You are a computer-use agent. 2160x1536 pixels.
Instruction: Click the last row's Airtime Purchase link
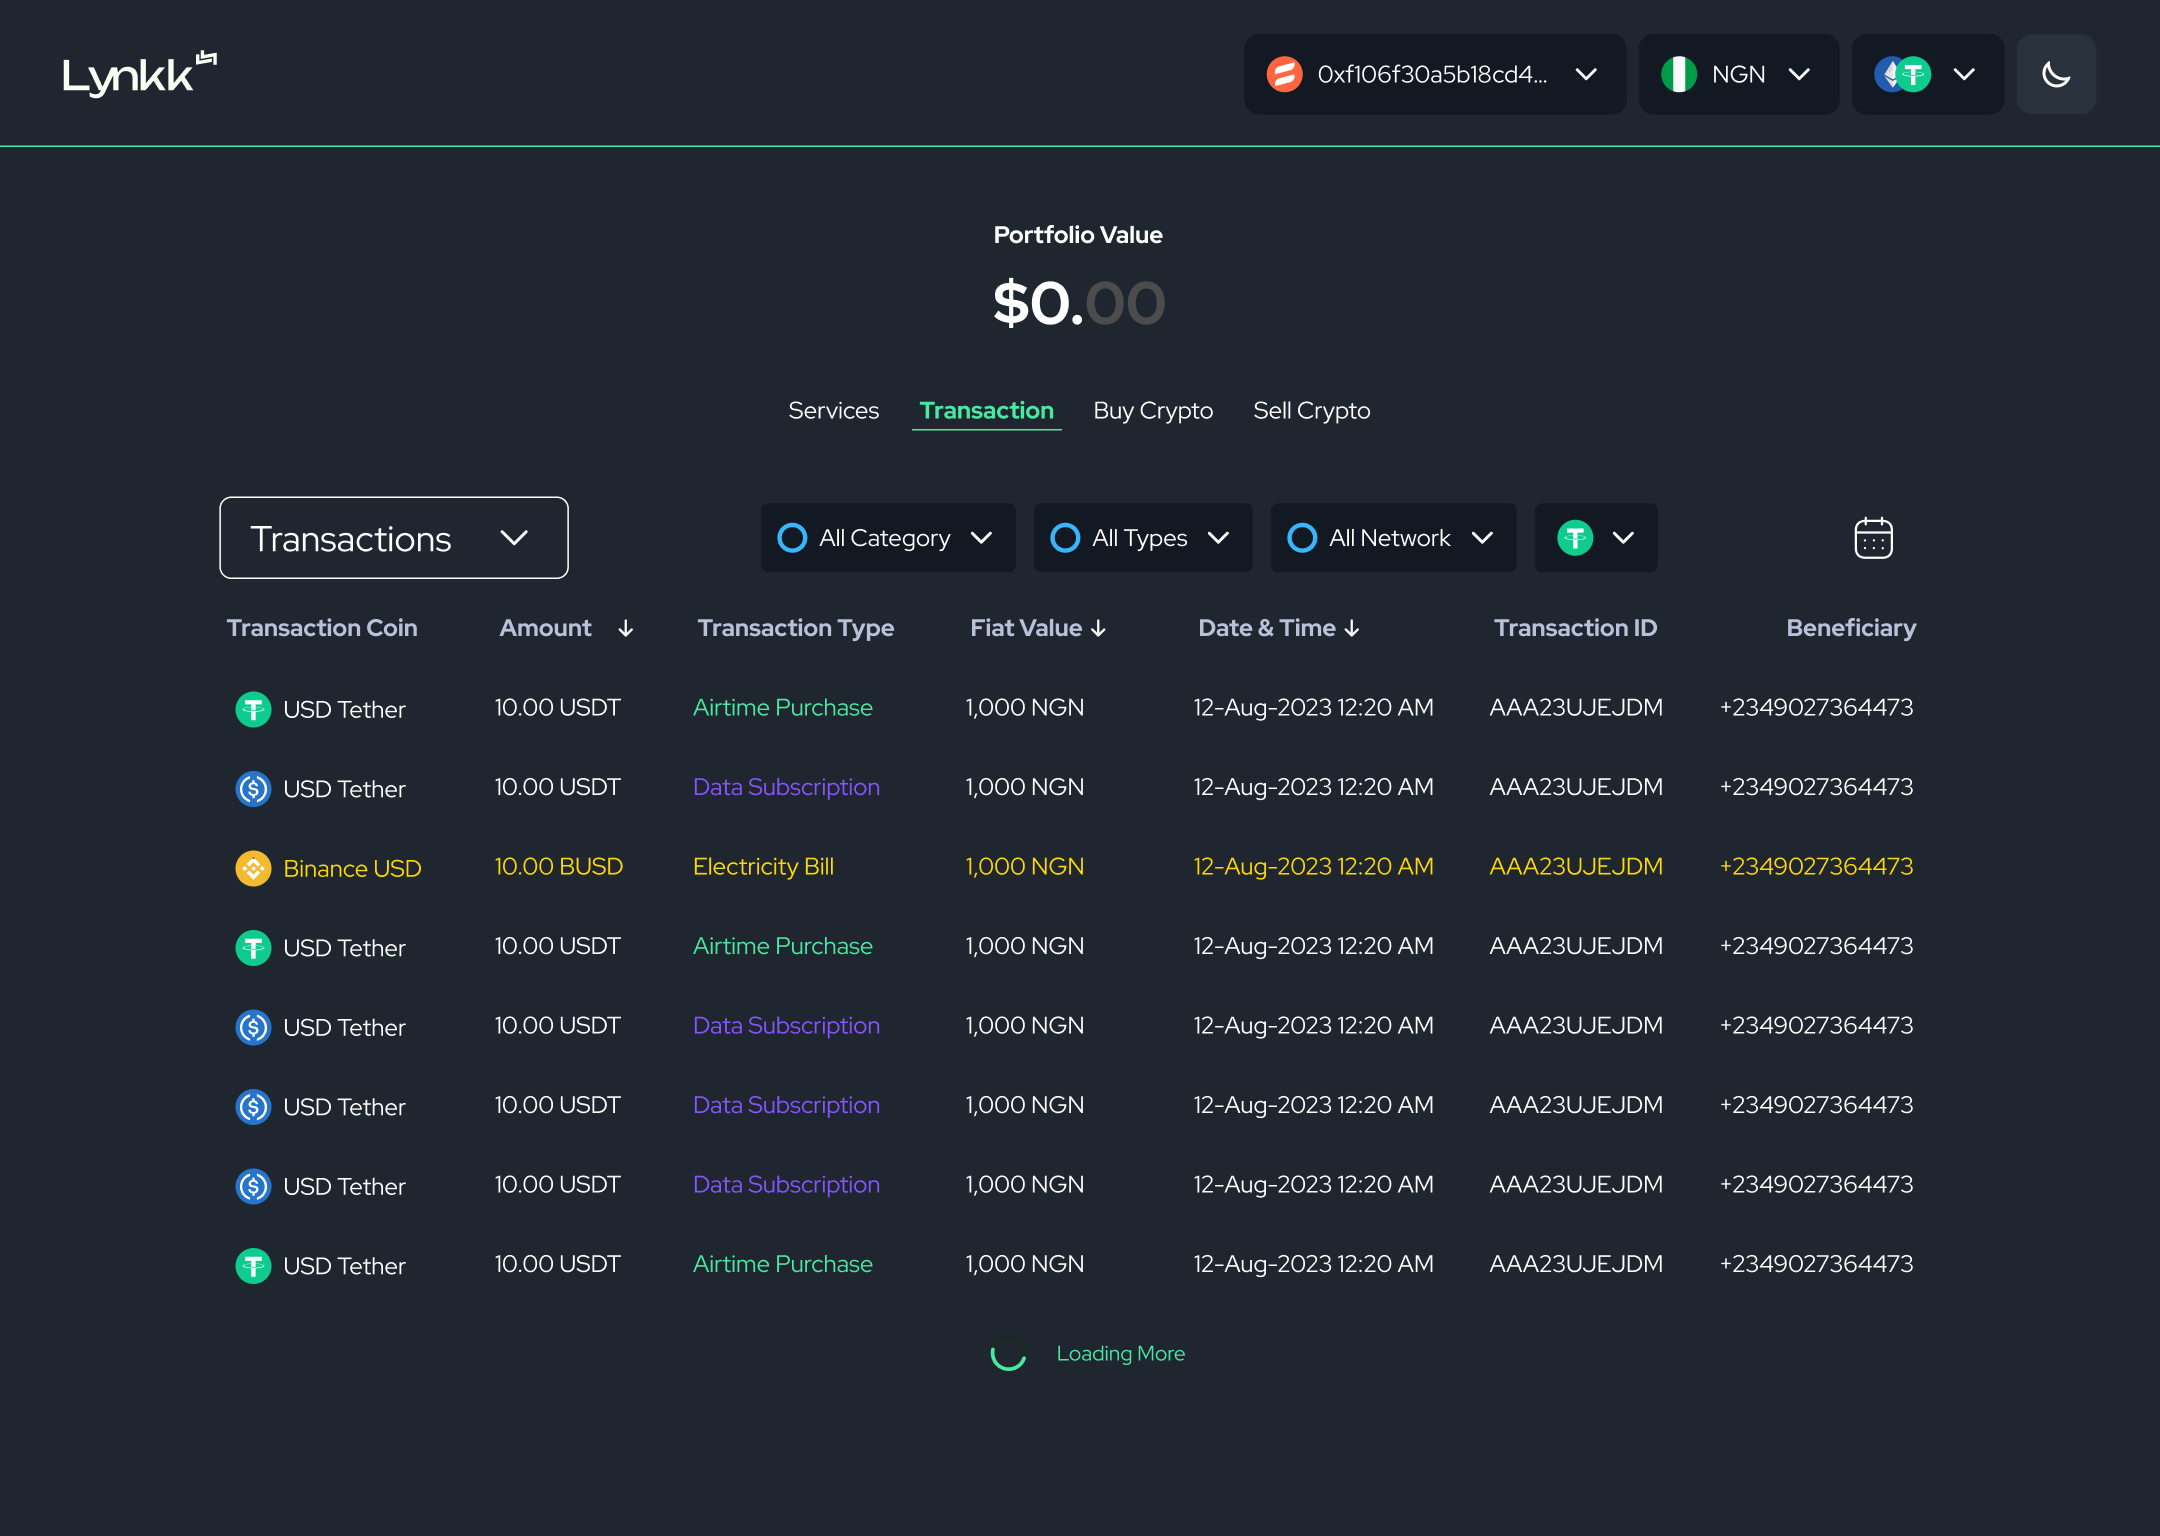point(782,1264)
